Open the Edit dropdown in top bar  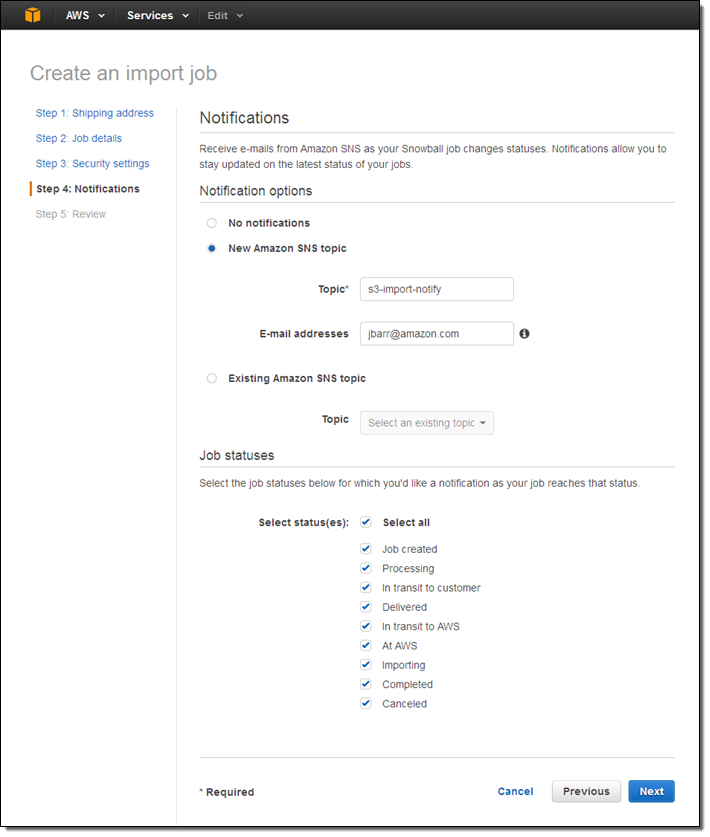point(225,16)
